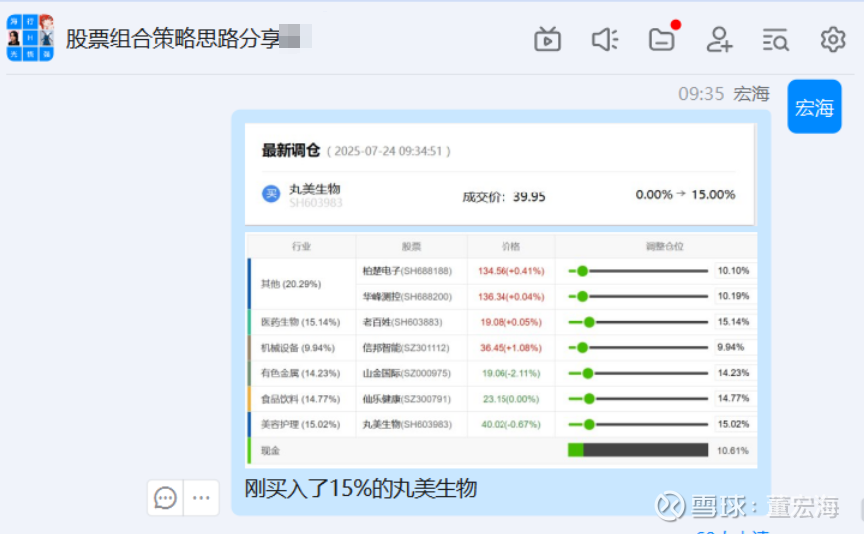This screenshot has width=864, height=534.
Task: Click the 15.14% position value field
Action: [x=734, y=322]
